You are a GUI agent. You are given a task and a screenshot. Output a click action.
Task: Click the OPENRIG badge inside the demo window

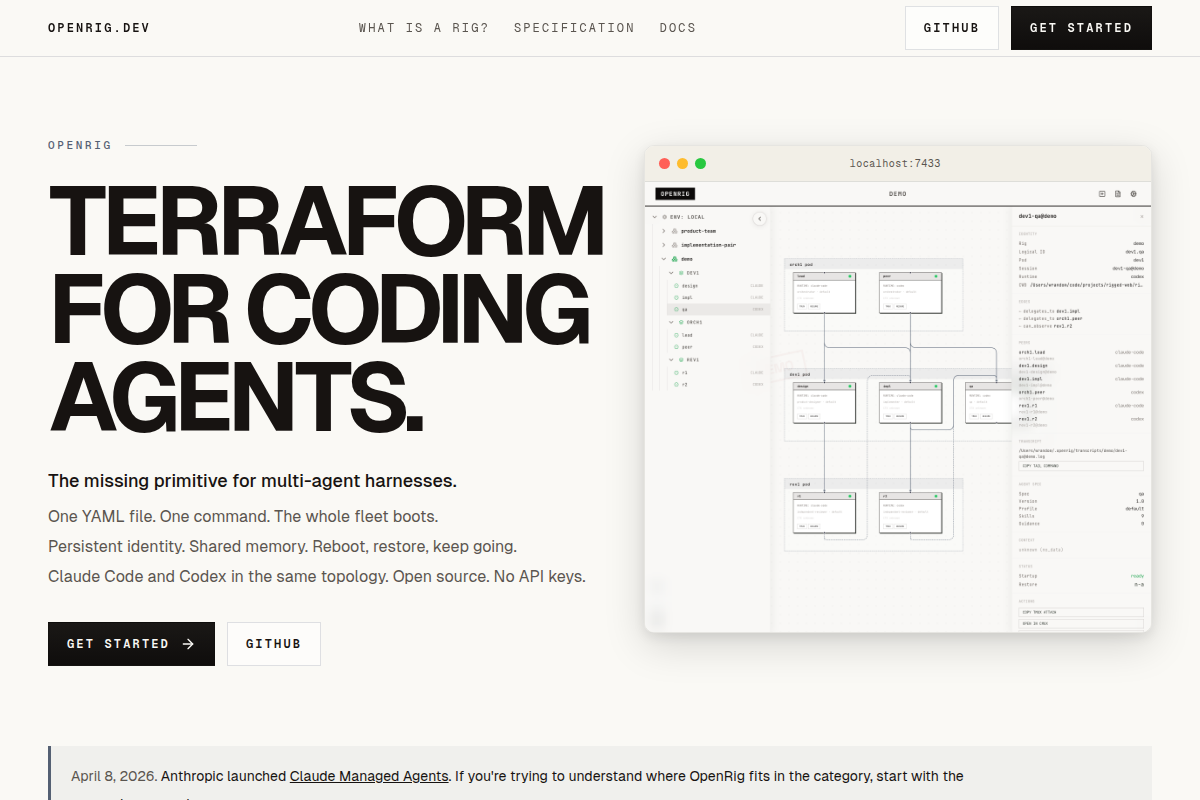675,194
